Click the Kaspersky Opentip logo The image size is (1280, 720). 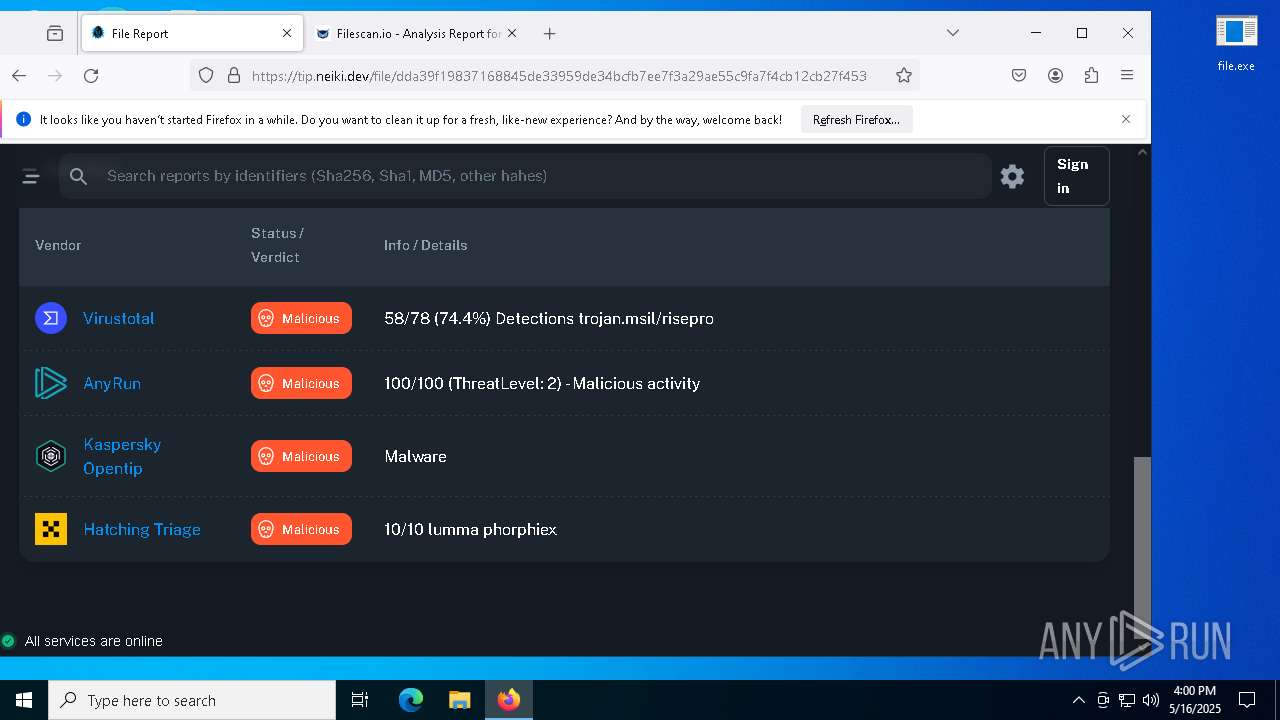pos(51,456)
